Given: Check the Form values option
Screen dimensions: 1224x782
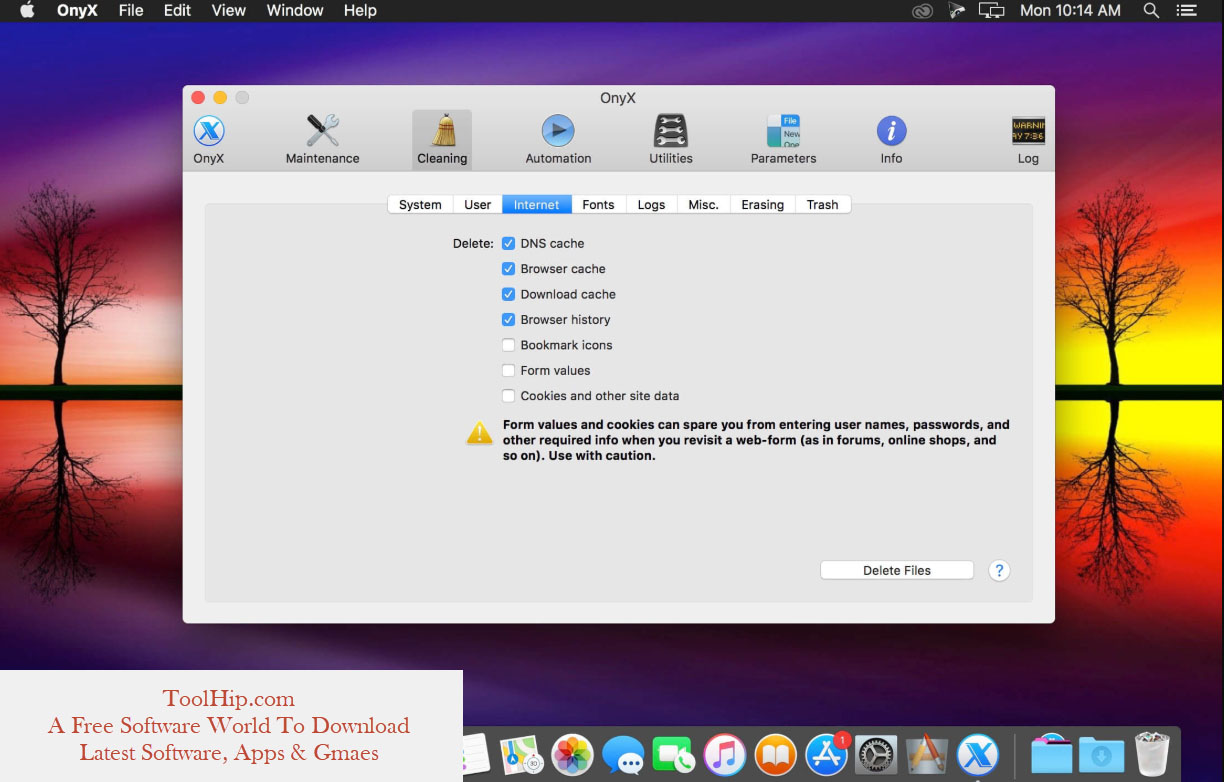Looking at the screenshot, I should point(509,370).
